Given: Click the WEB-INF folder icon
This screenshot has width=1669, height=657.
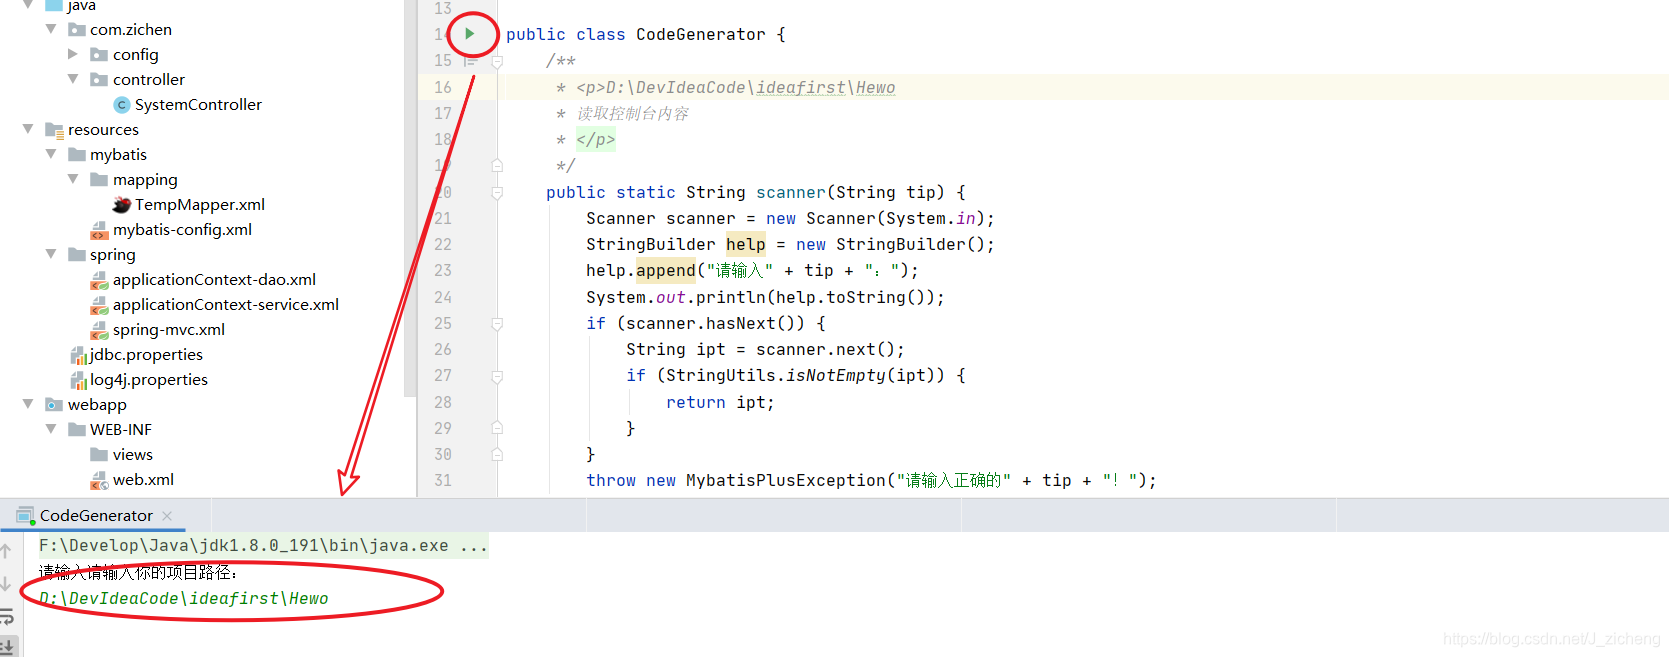Looking at the screenshot, I should [x=76, y=430].
